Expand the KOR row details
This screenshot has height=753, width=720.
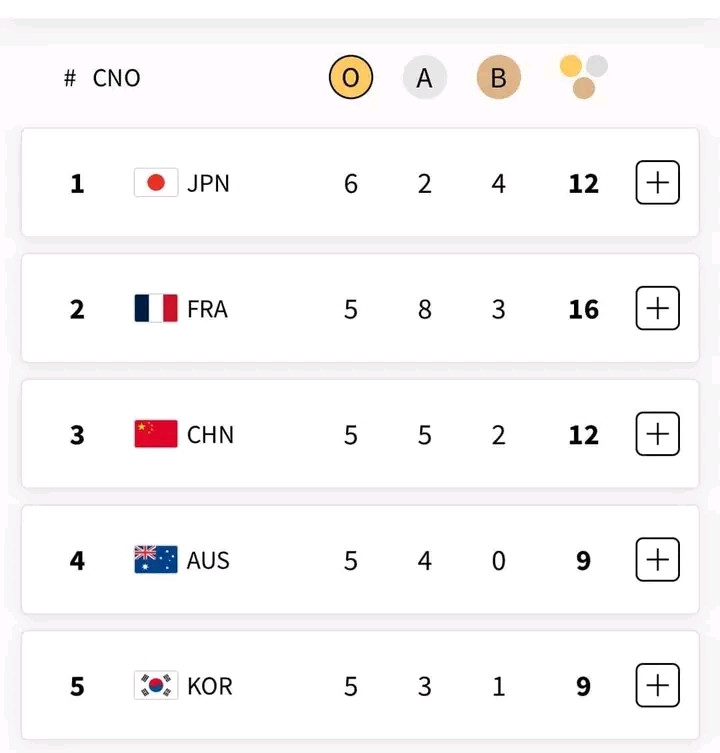click(x=657, y=685)
